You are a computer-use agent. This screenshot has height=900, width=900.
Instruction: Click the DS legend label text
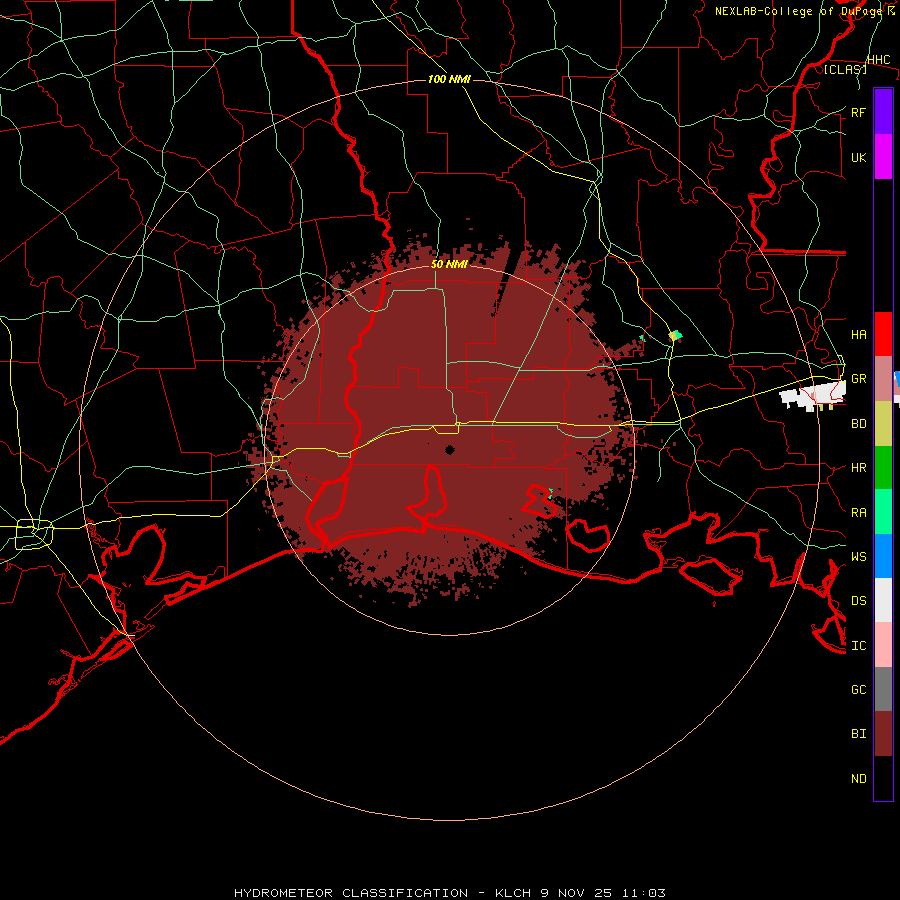click(x=859, y=601)
